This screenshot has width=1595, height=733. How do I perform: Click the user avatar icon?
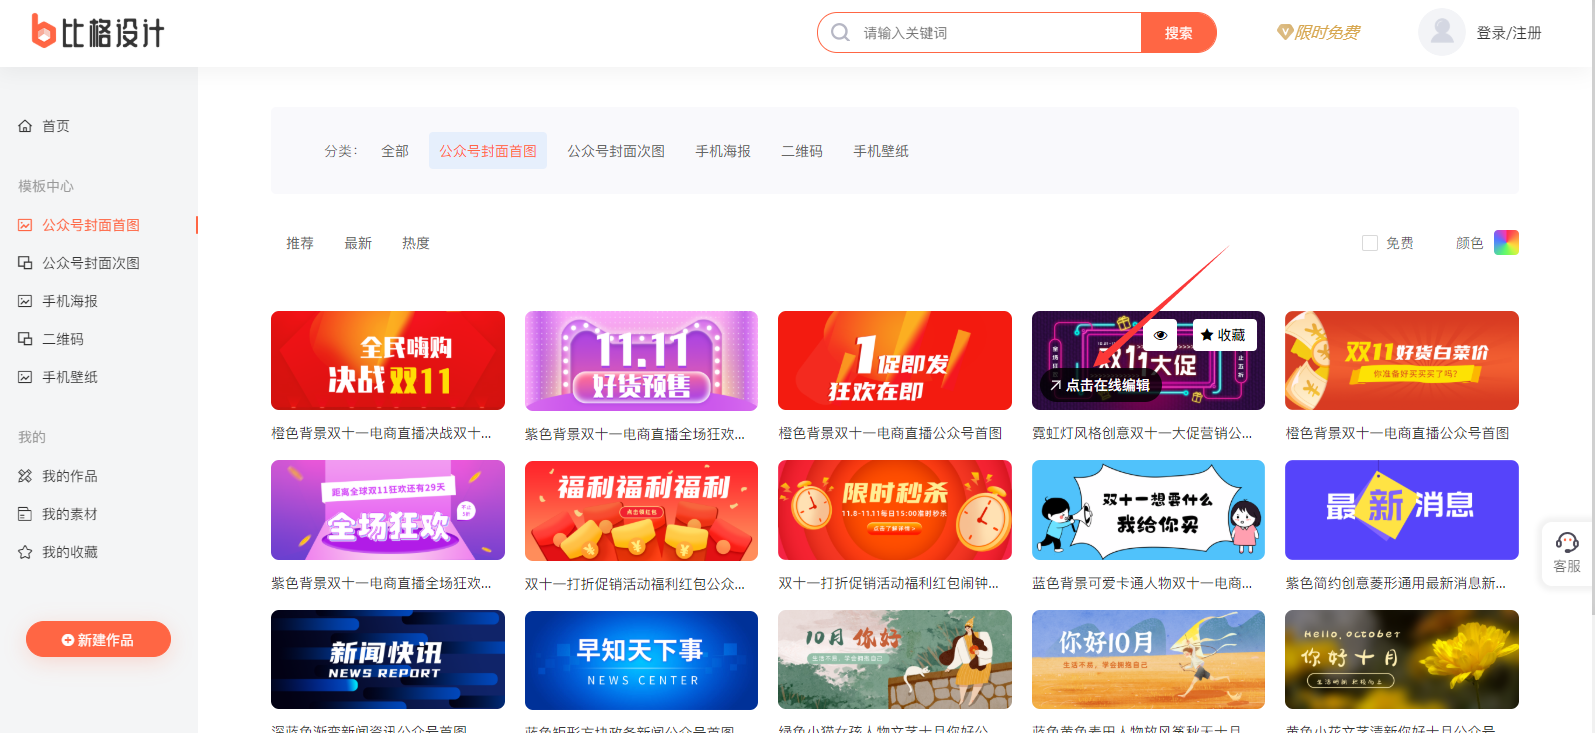click(1441, 32)
